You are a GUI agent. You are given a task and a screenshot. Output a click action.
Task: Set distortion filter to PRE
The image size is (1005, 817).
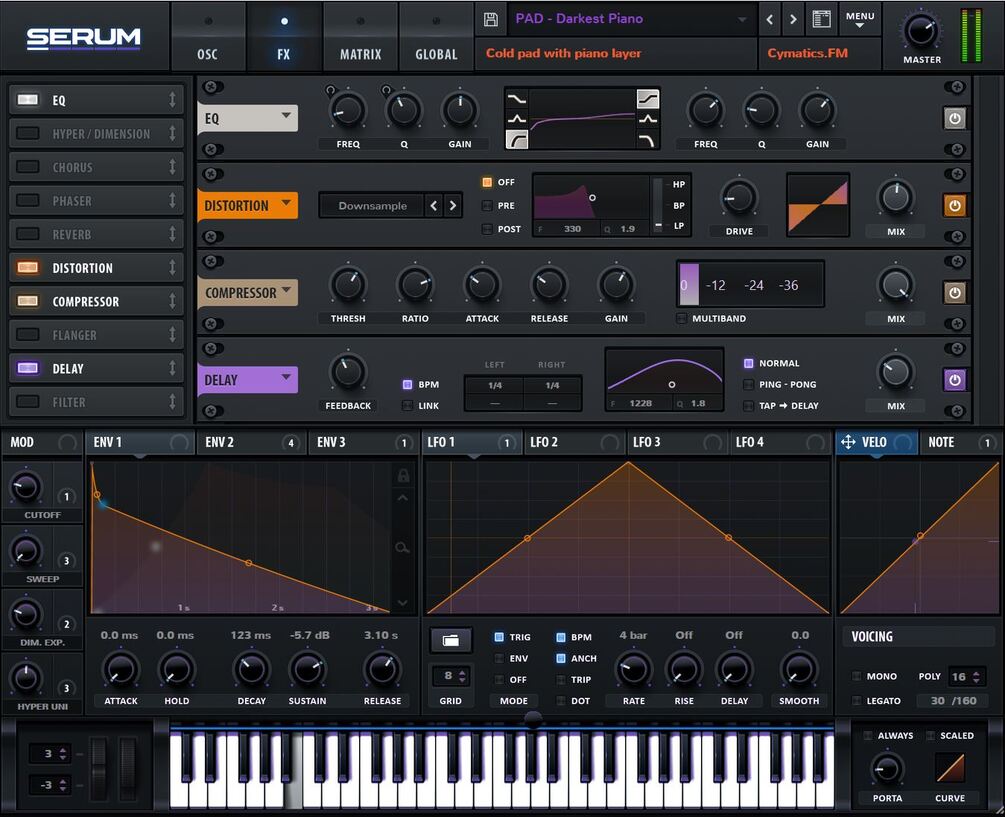click(487, 206)
